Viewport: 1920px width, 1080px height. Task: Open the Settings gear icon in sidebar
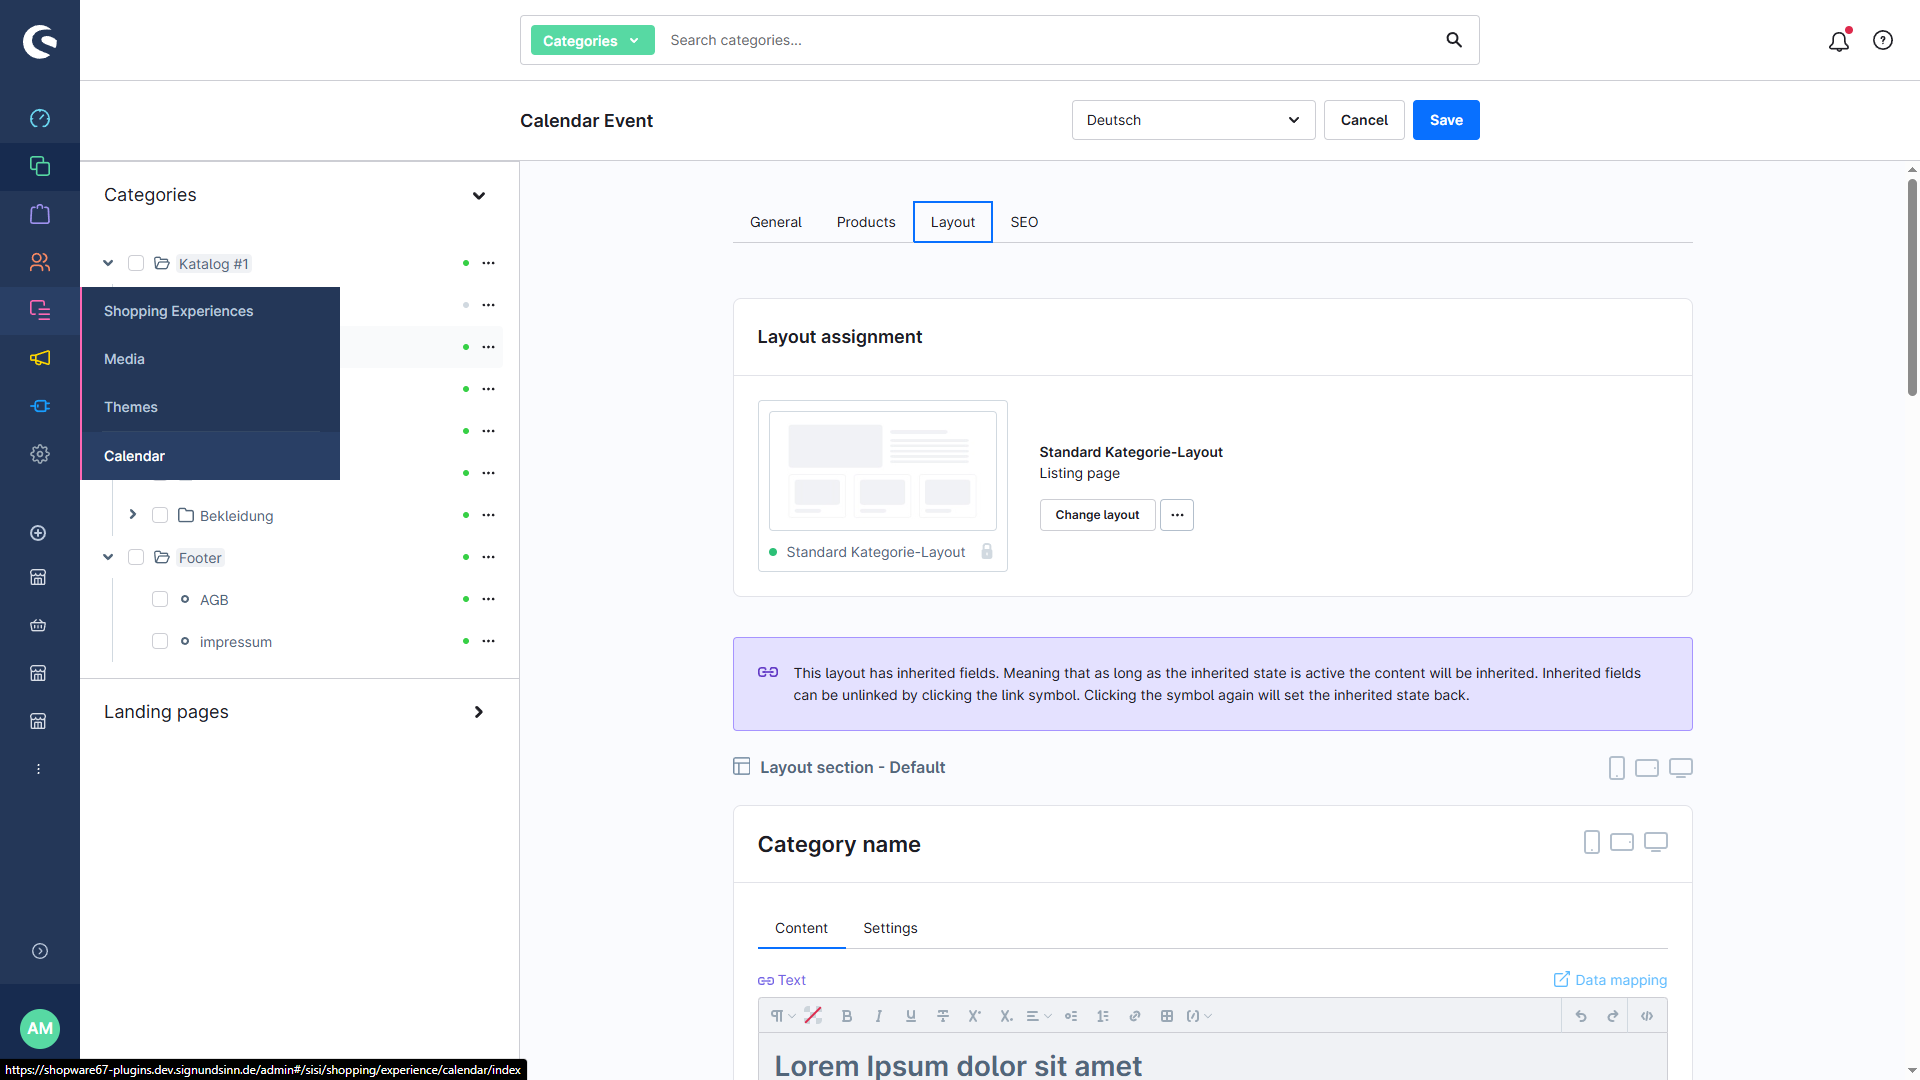click(40, 454)
